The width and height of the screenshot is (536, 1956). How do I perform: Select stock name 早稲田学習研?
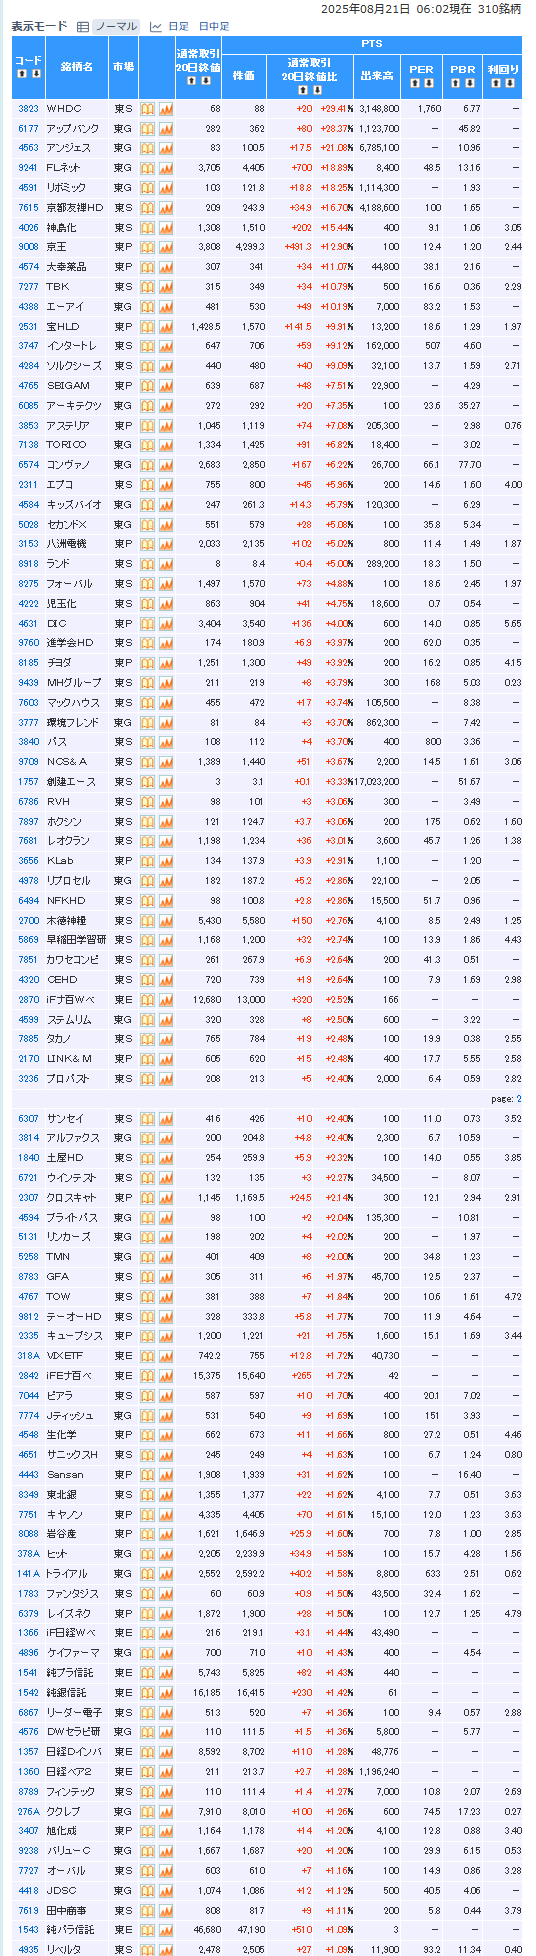click(76, 939)
